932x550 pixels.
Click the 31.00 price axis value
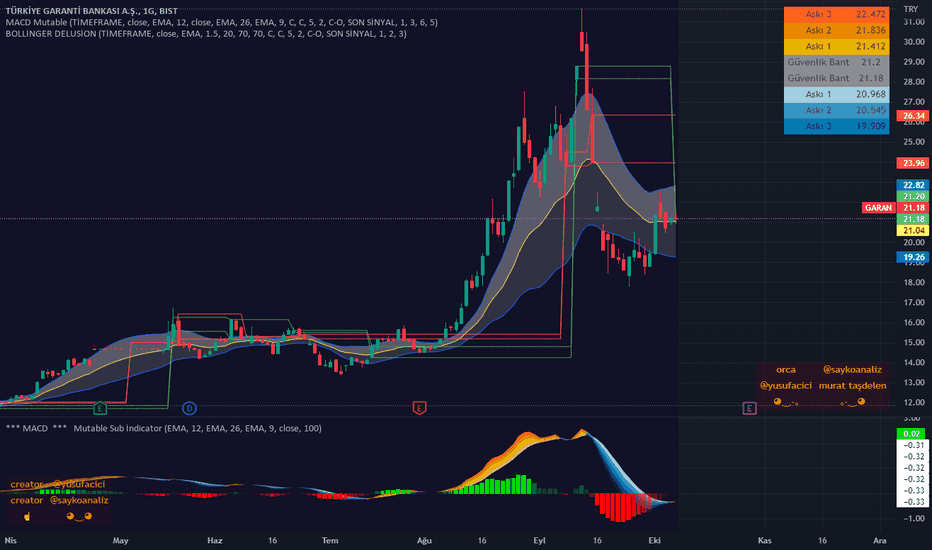click(914, 22)
